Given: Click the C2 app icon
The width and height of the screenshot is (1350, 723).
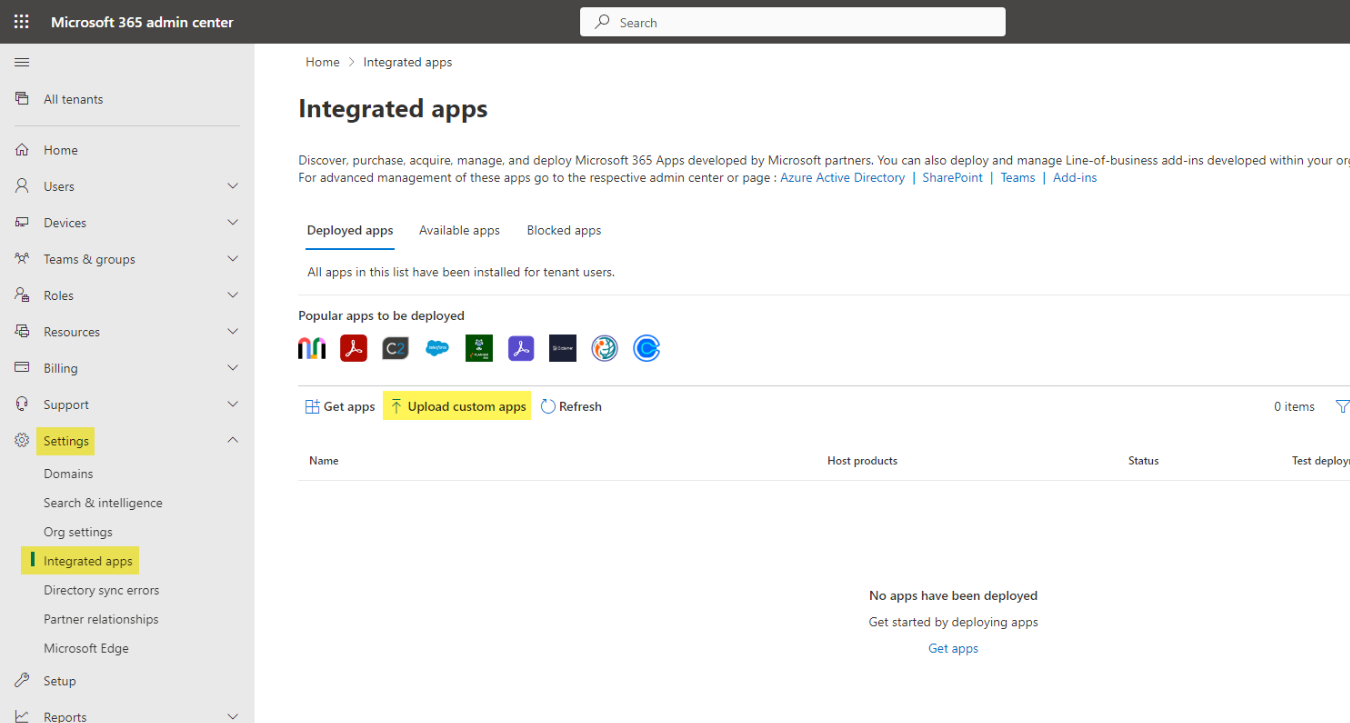Looking at the screenshot, I should coord(395,348).
